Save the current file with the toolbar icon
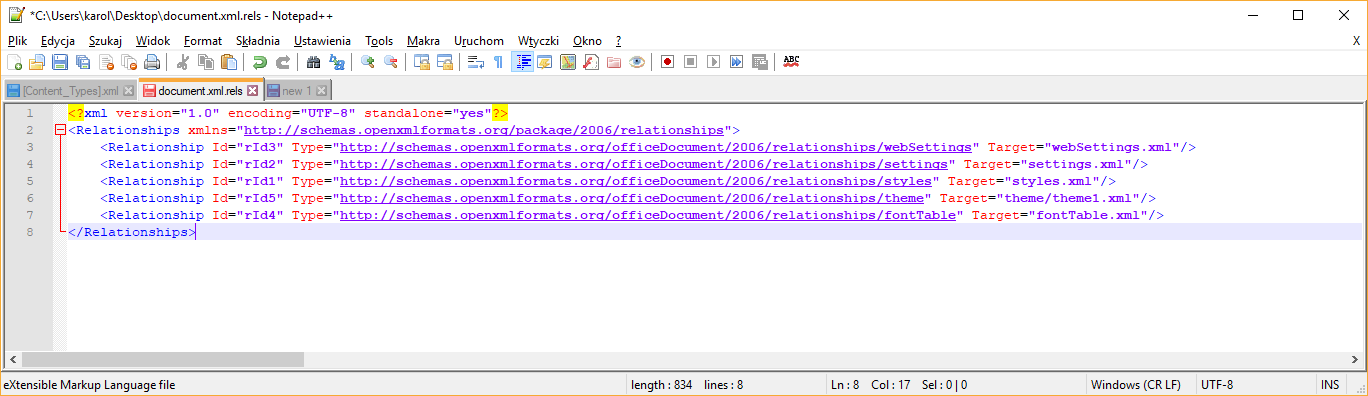This screenshot has width=1368, height=396. pos(60,62)
